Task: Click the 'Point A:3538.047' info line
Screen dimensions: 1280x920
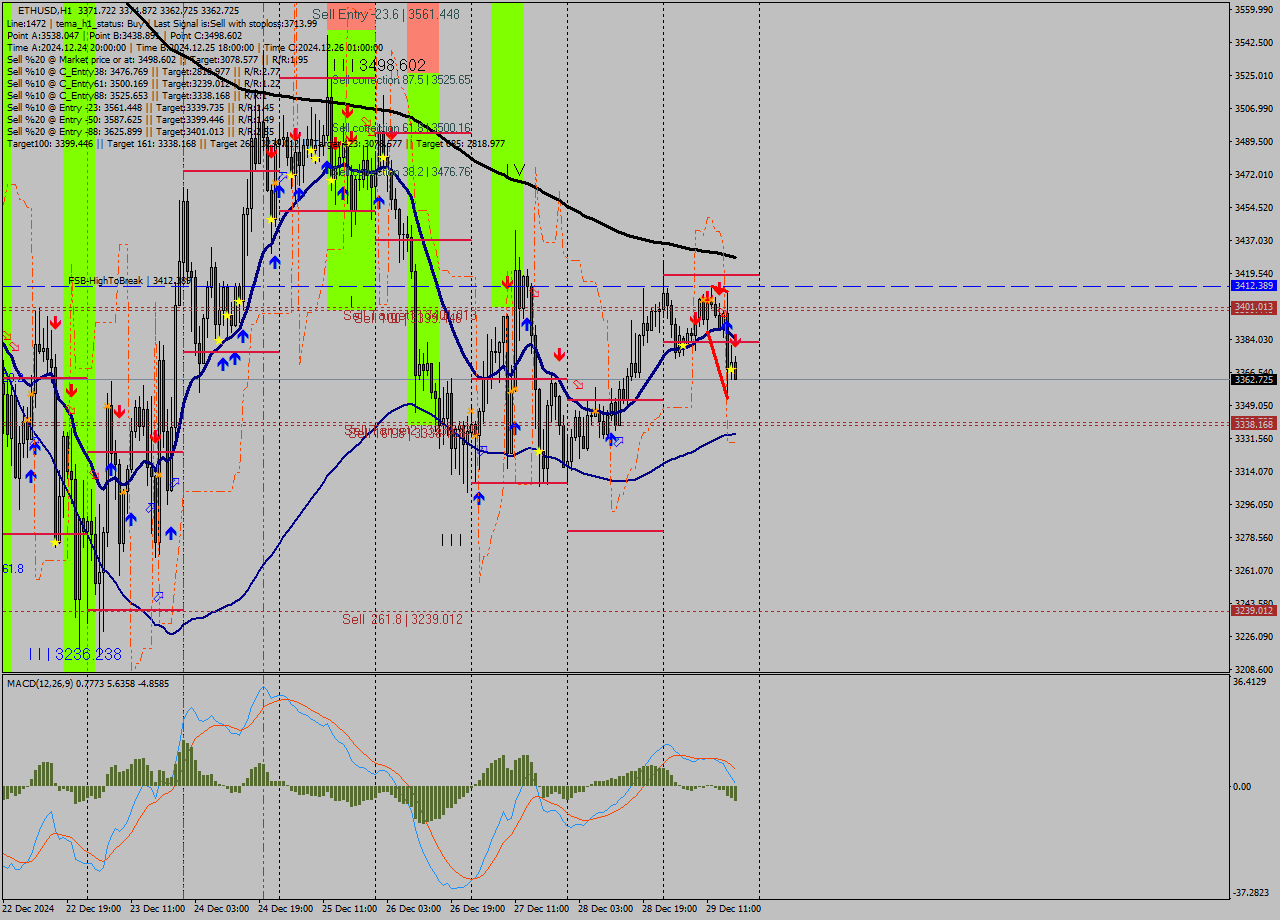Action: 124,35
